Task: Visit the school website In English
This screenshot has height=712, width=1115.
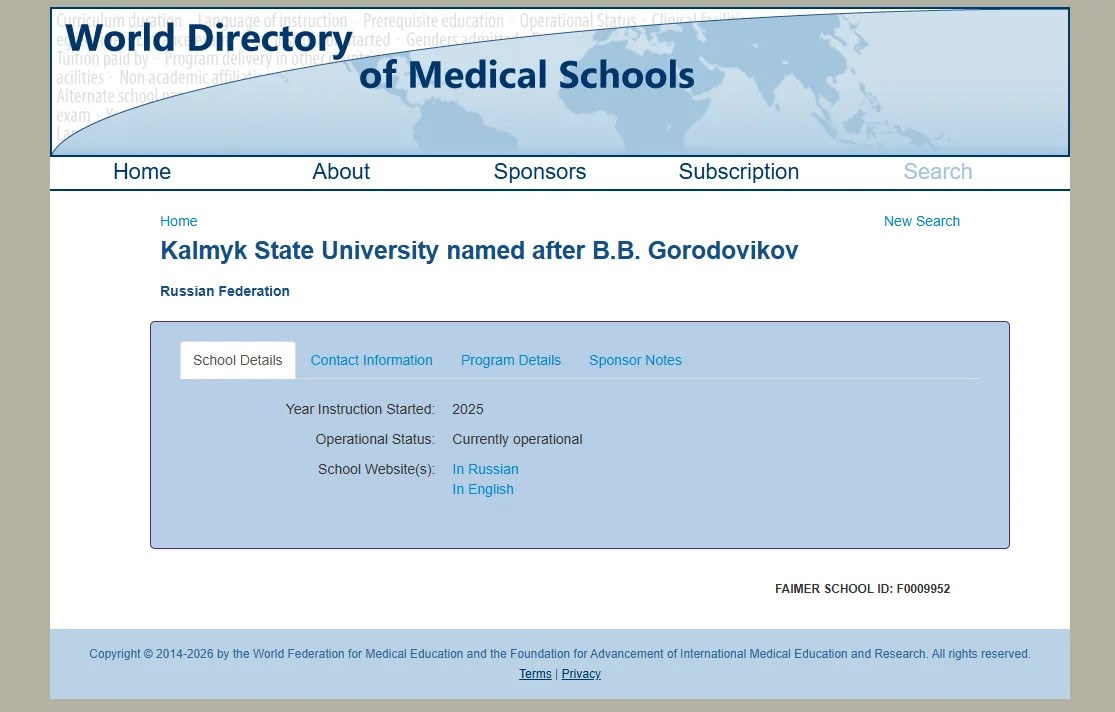Action: pos(483,489)
